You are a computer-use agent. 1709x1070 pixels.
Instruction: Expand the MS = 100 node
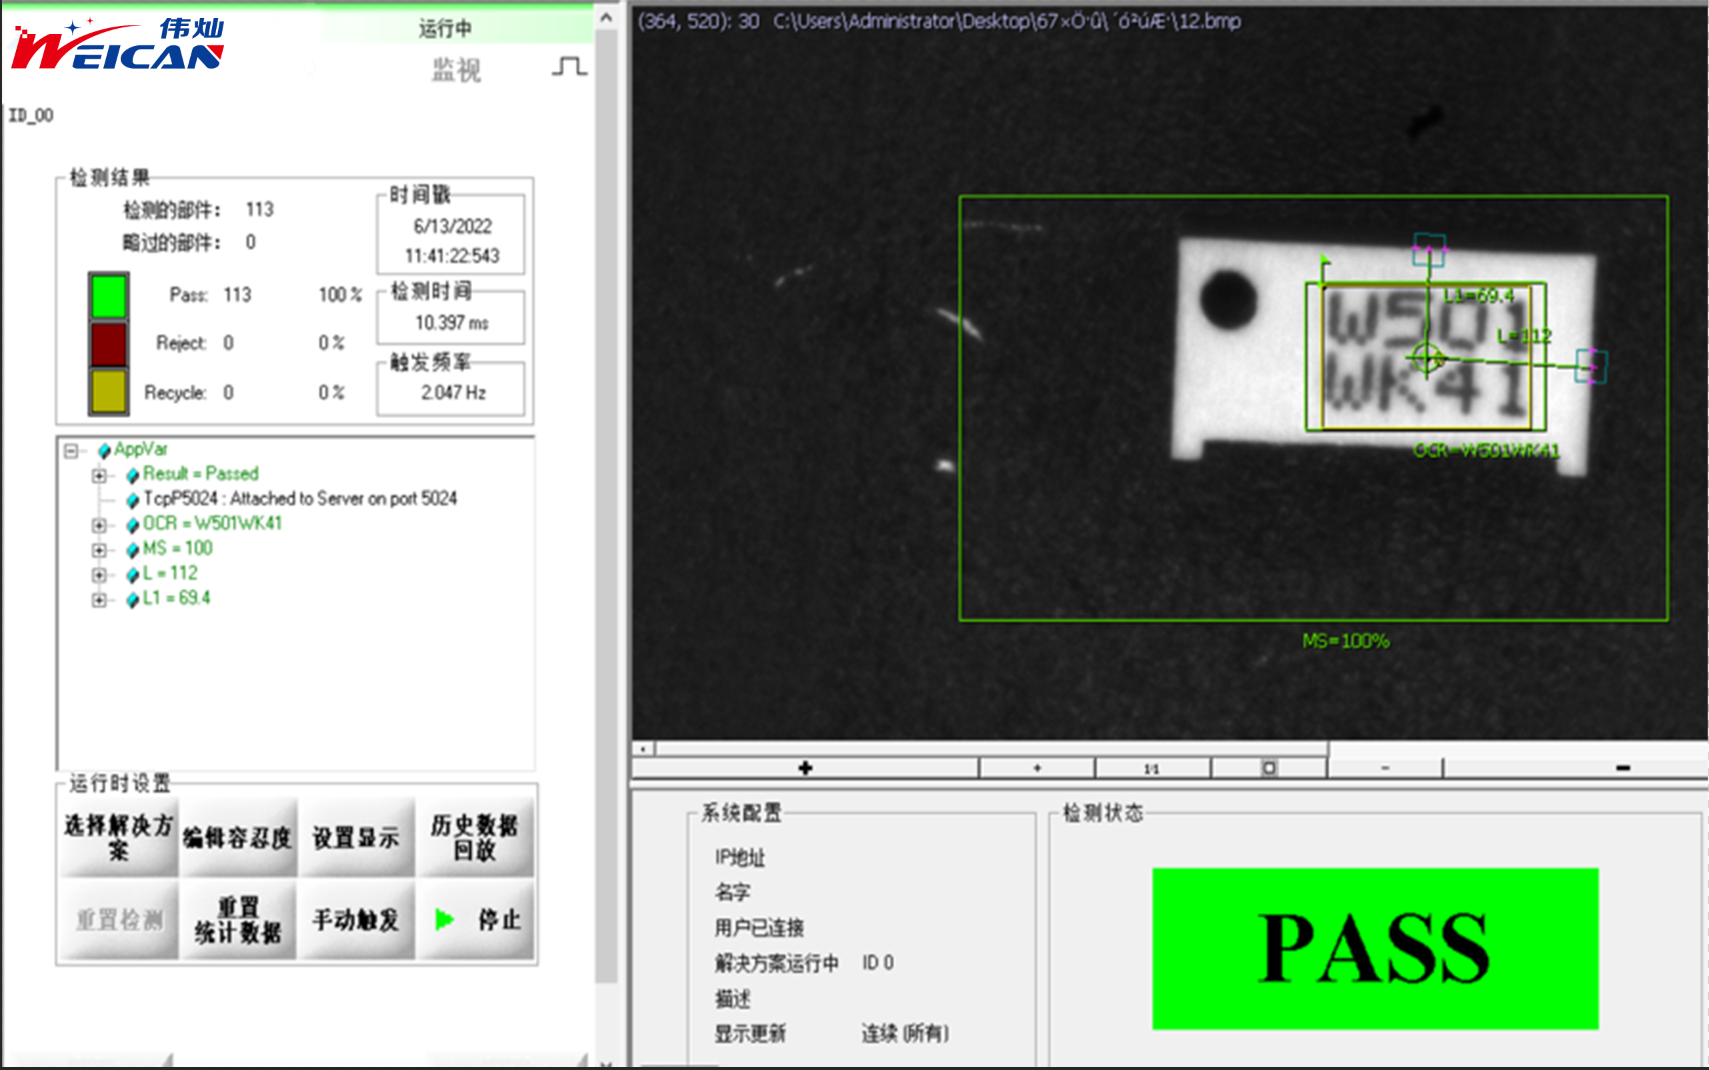pos(99,550)
